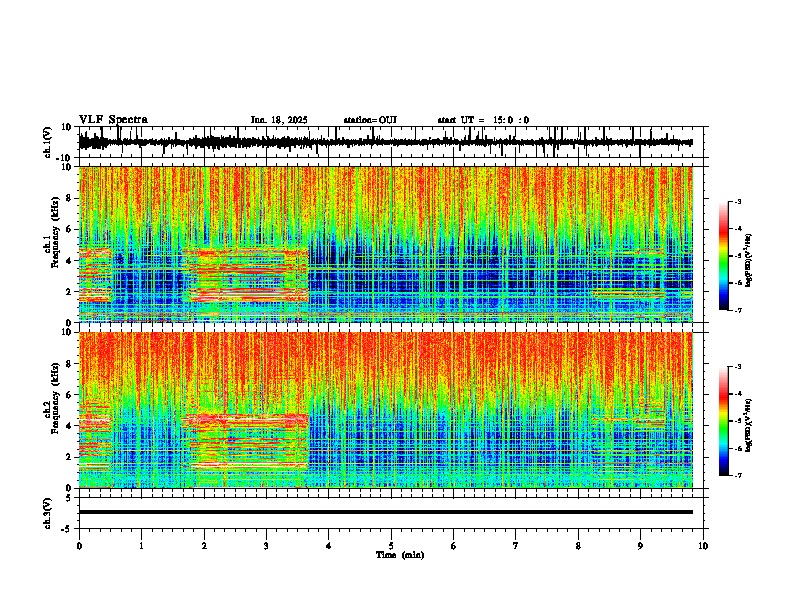Click the time axis tick label "8"
This screenshot has height=612, width=792.
(x=578, y=546)
